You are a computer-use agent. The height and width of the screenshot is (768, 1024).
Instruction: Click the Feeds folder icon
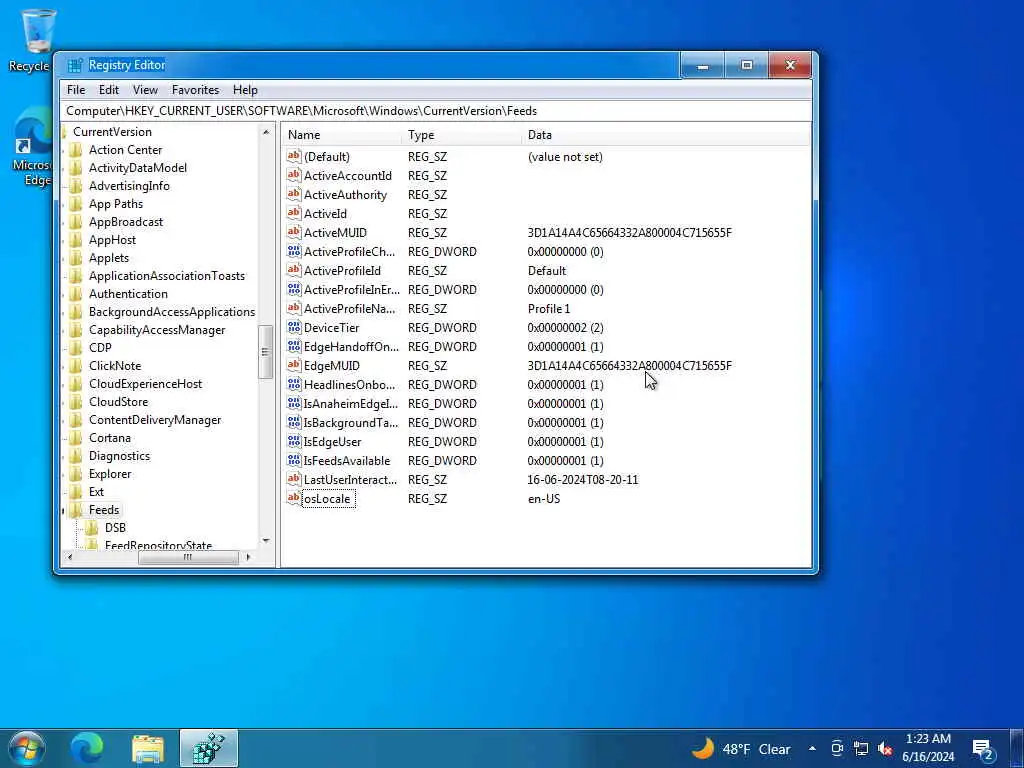point(76,510)
